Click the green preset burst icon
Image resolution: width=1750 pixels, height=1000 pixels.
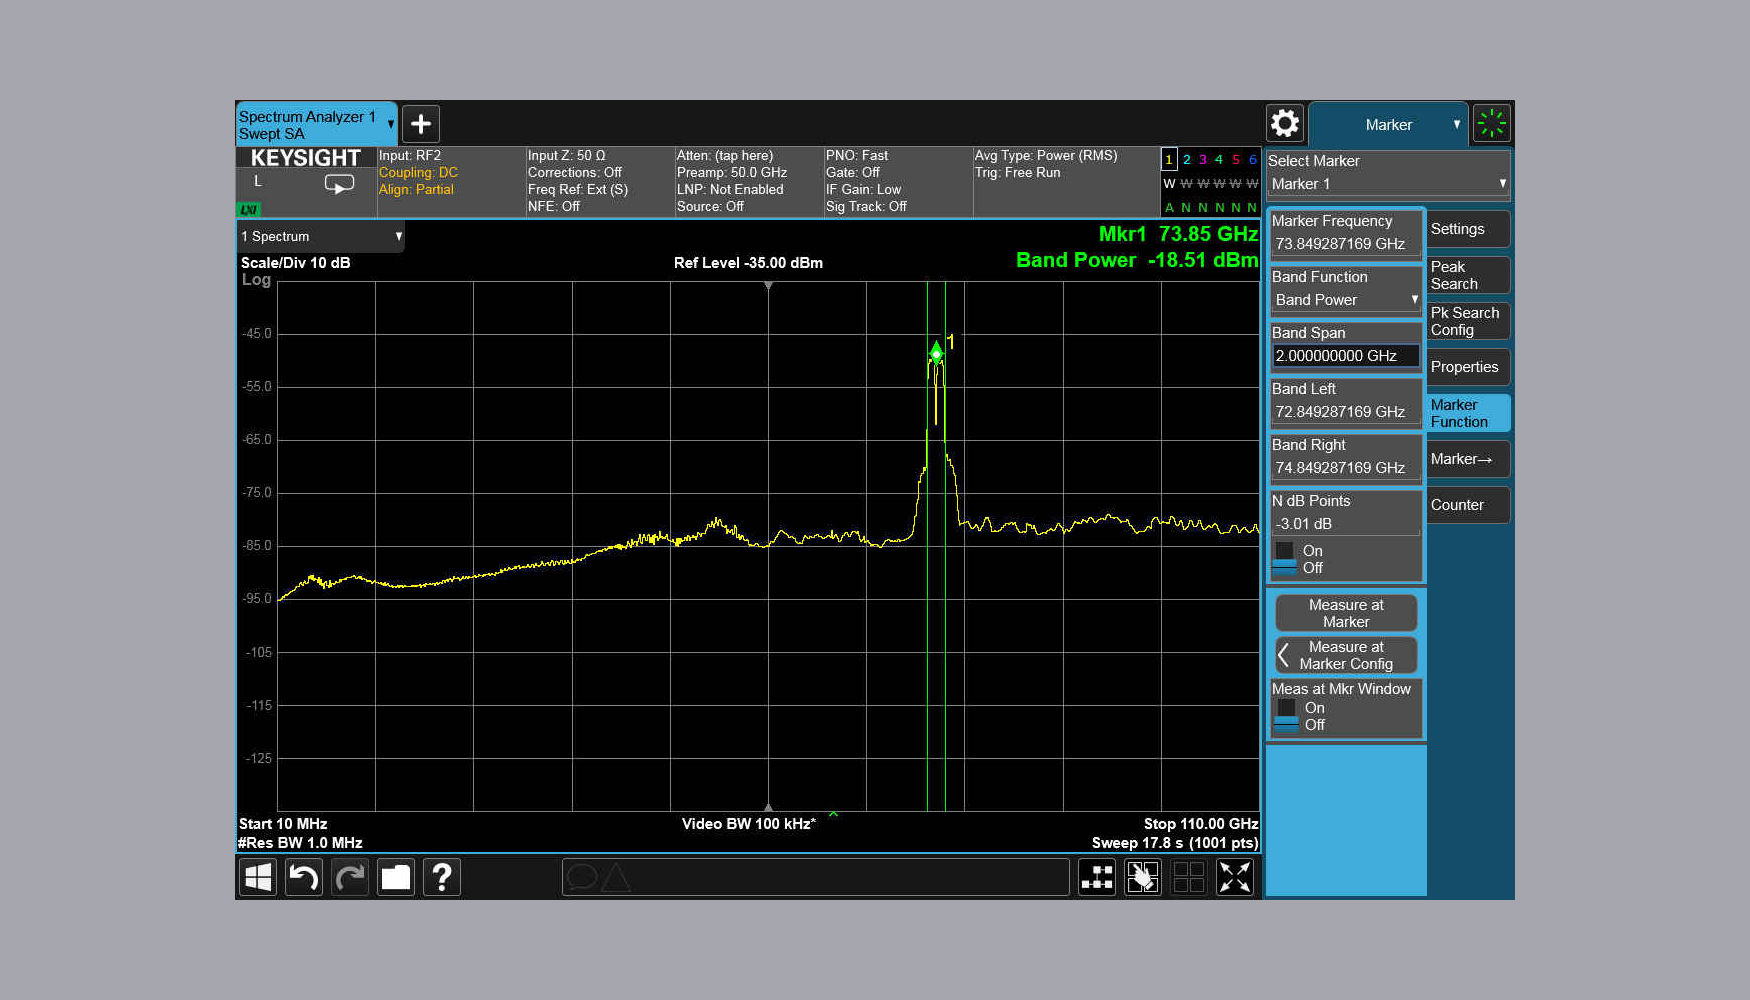tap(1492, 124)
